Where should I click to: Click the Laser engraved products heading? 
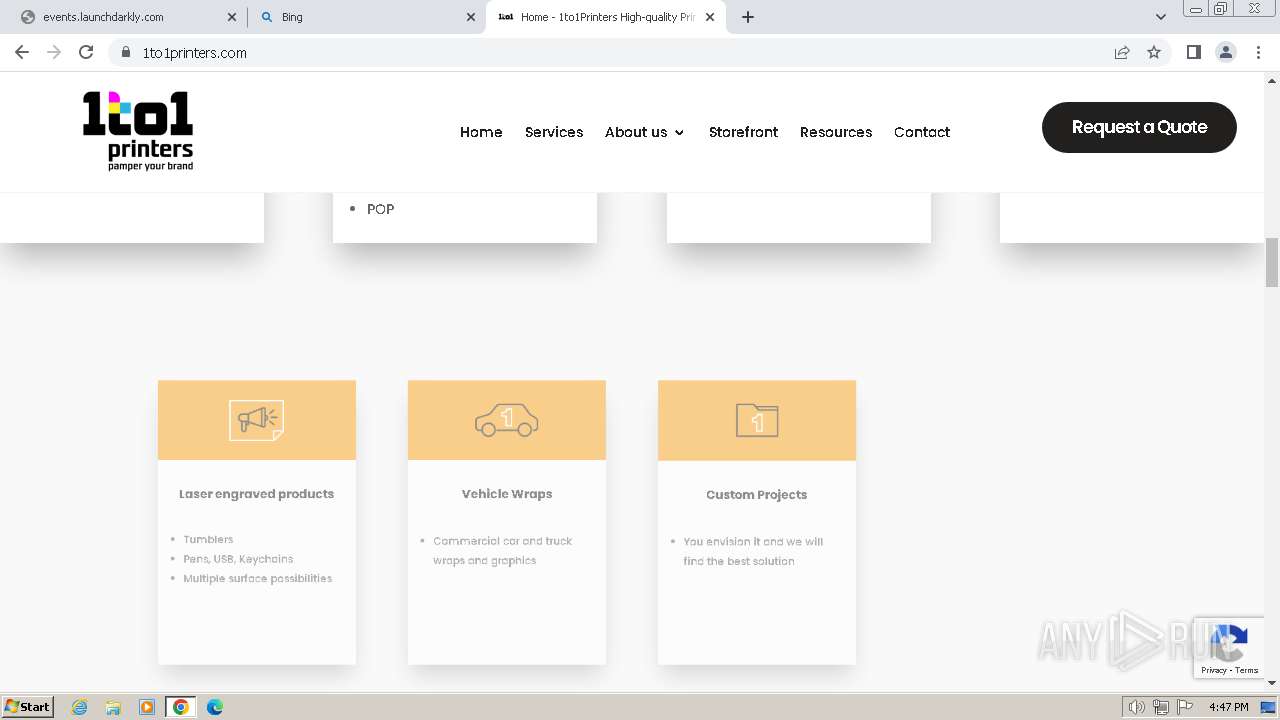pos(256,494)
